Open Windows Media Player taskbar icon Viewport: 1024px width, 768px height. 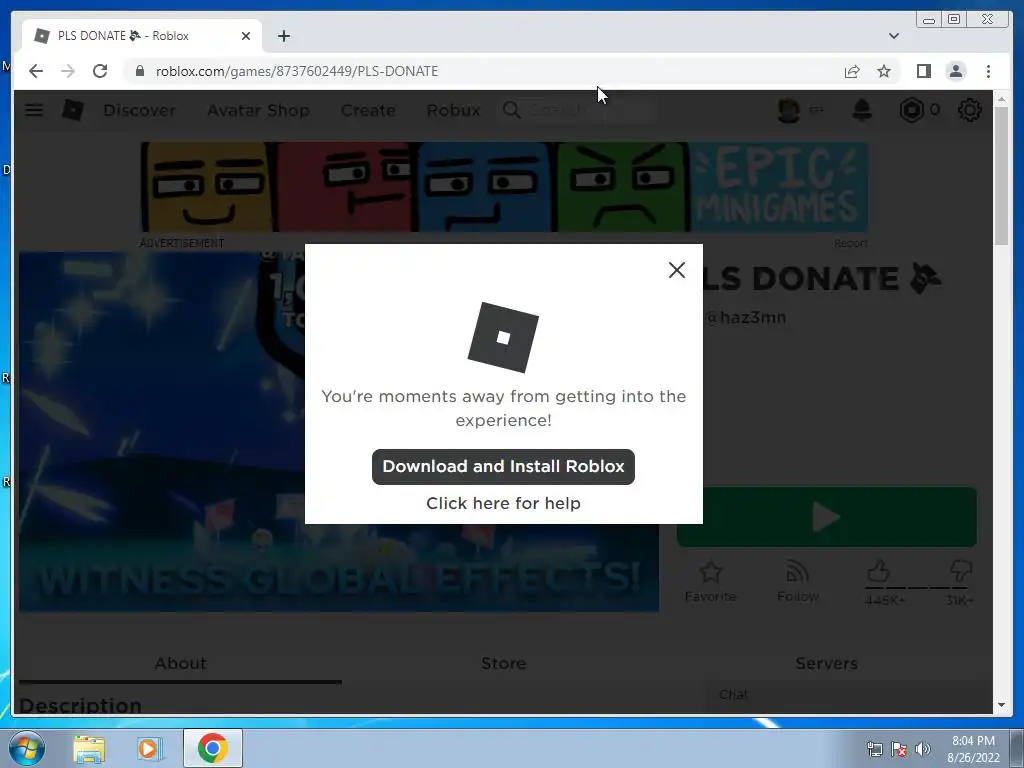point(149,748)
